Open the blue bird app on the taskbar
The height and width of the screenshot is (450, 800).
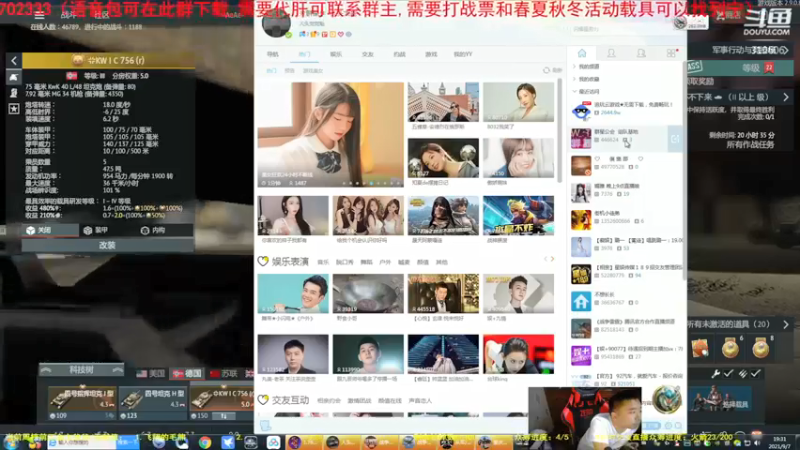pyautogui.click(x=228, y=442)
